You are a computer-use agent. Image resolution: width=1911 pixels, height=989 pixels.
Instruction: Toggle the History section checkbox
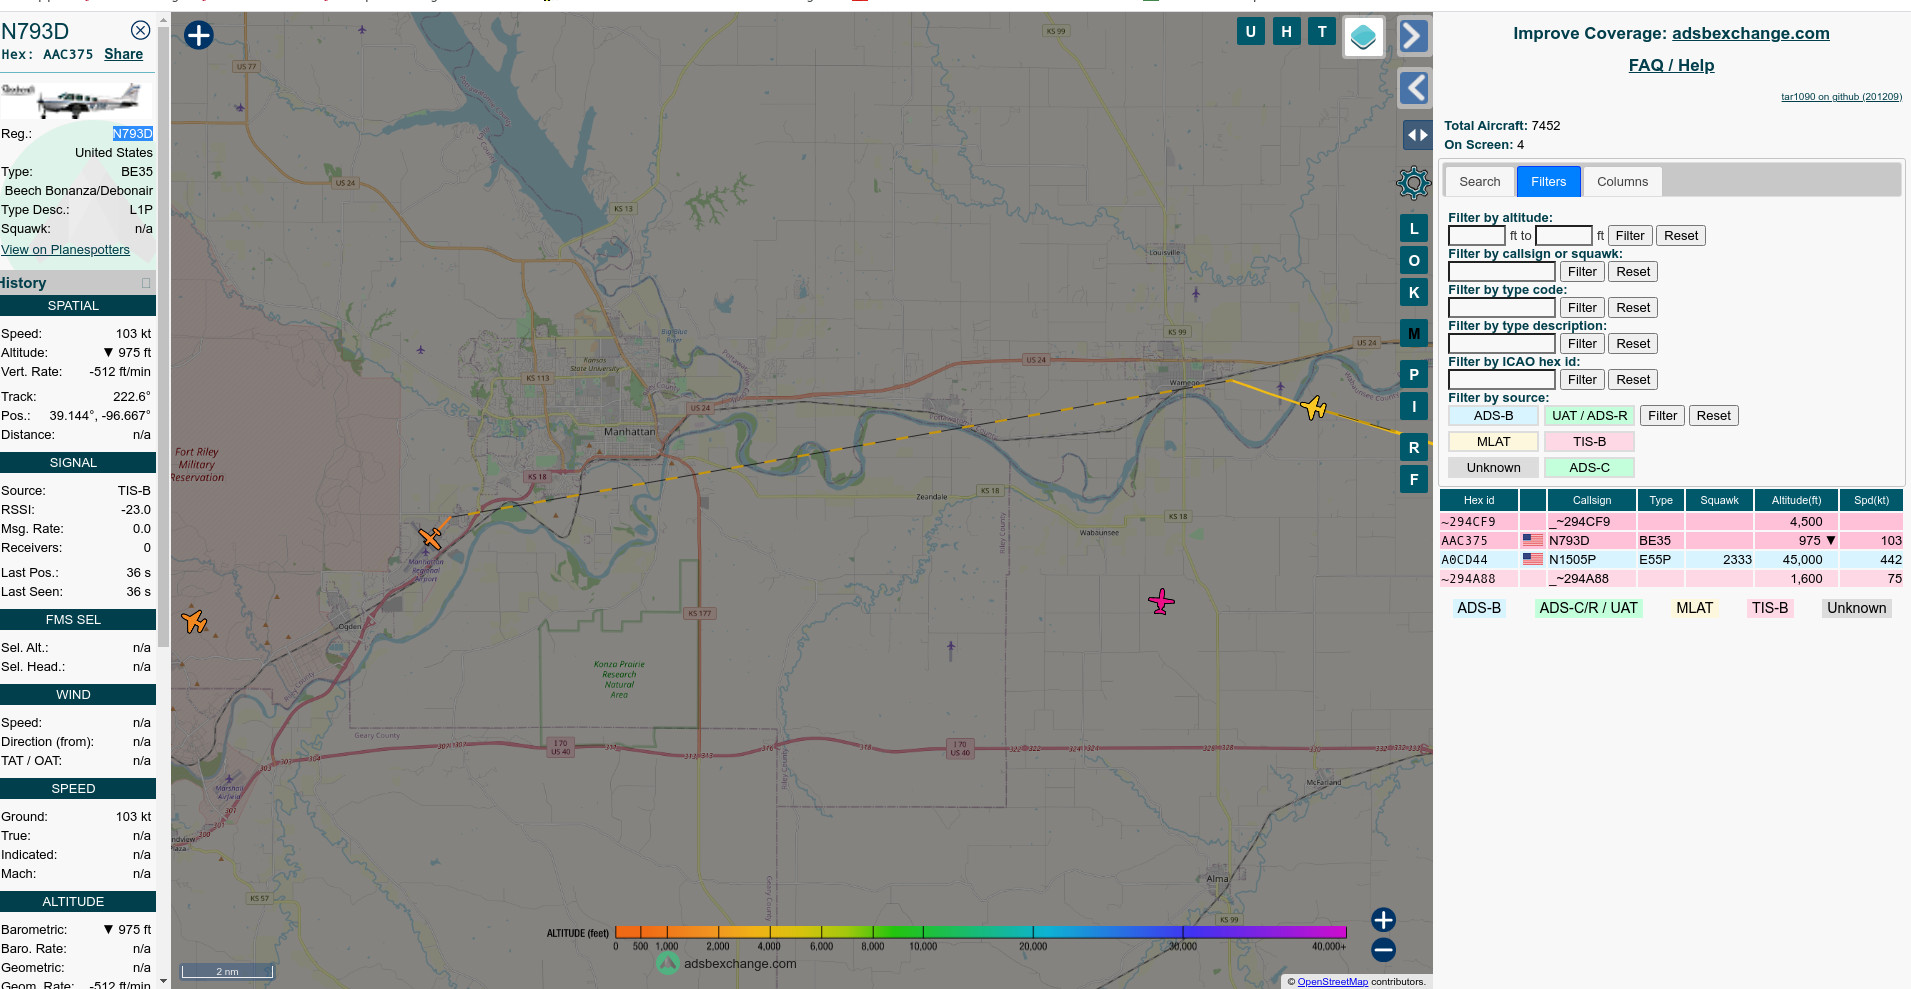coord(146,283)
